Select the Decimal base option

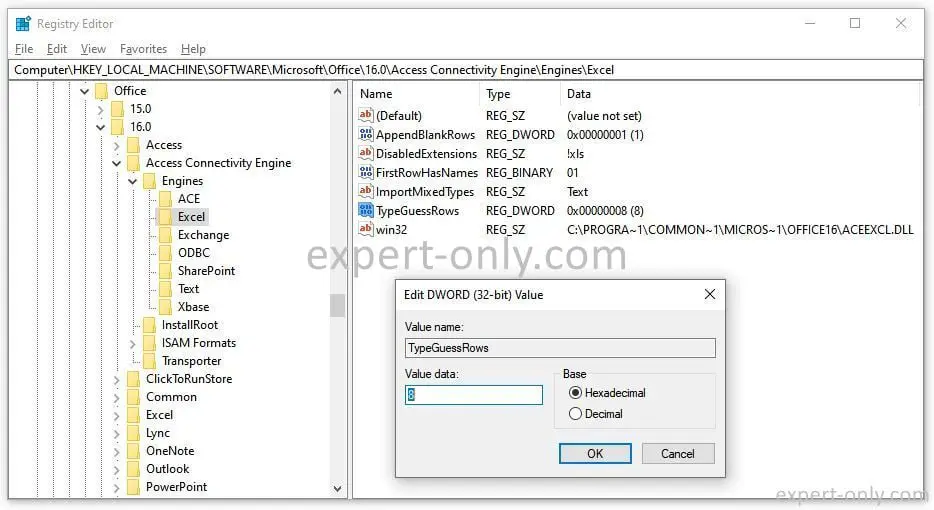[575, 413]
